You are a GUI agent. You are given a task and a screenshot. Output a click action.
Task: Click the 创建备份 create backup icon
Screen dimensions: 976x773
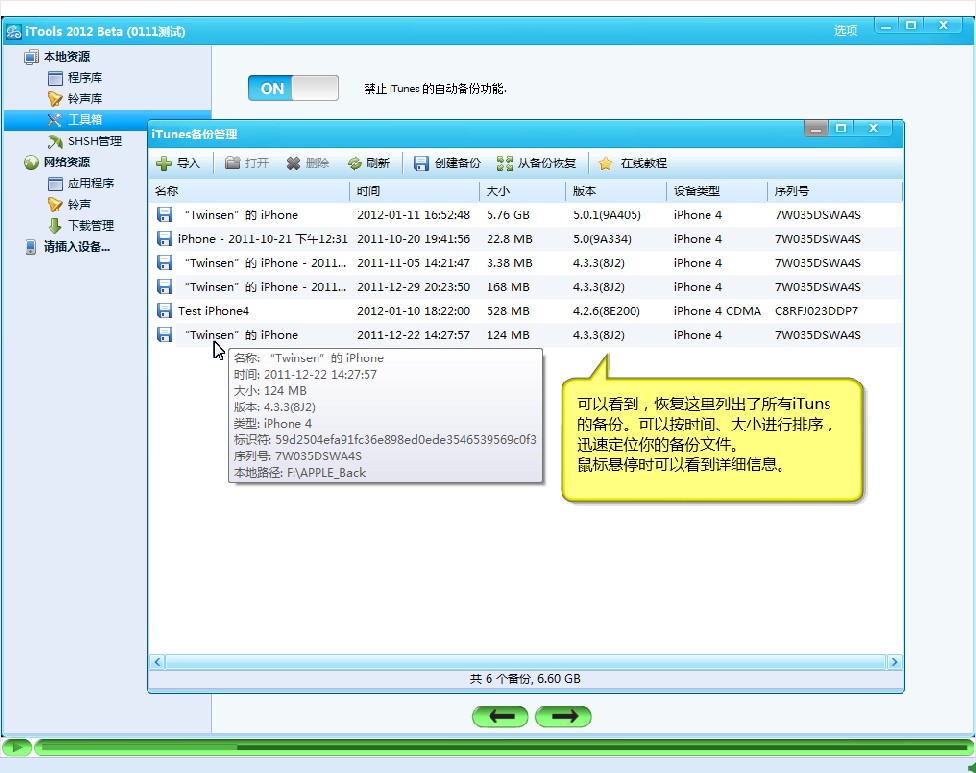[421, 163]
